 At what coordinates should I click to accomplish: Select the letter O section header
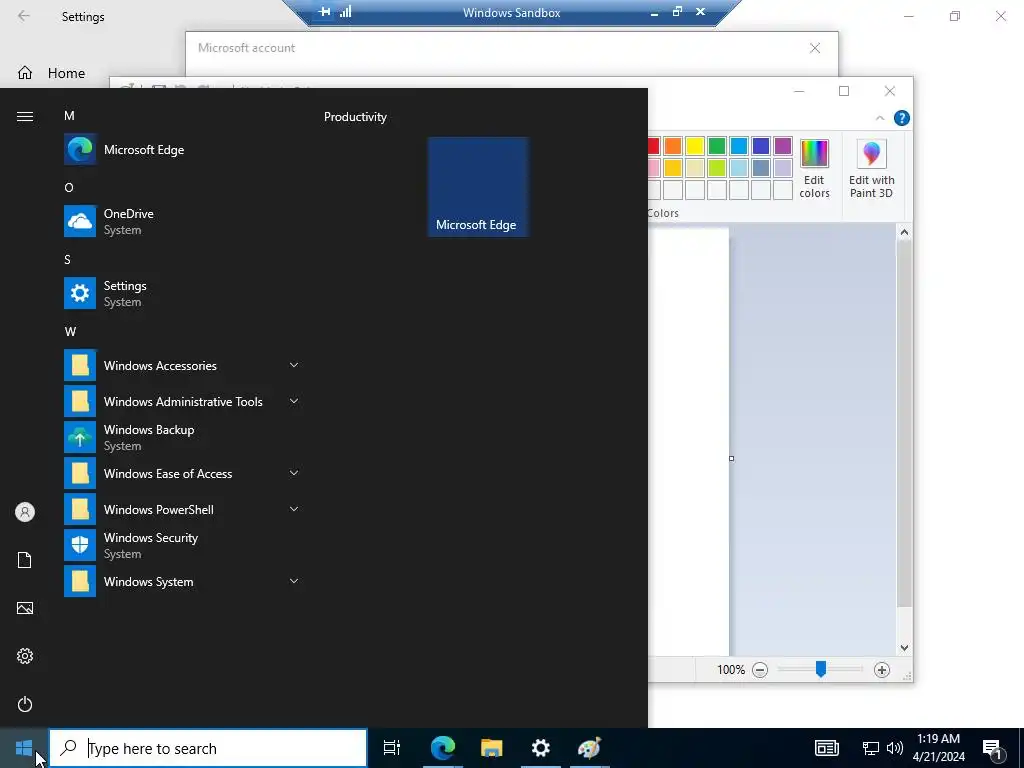[69, 187]
